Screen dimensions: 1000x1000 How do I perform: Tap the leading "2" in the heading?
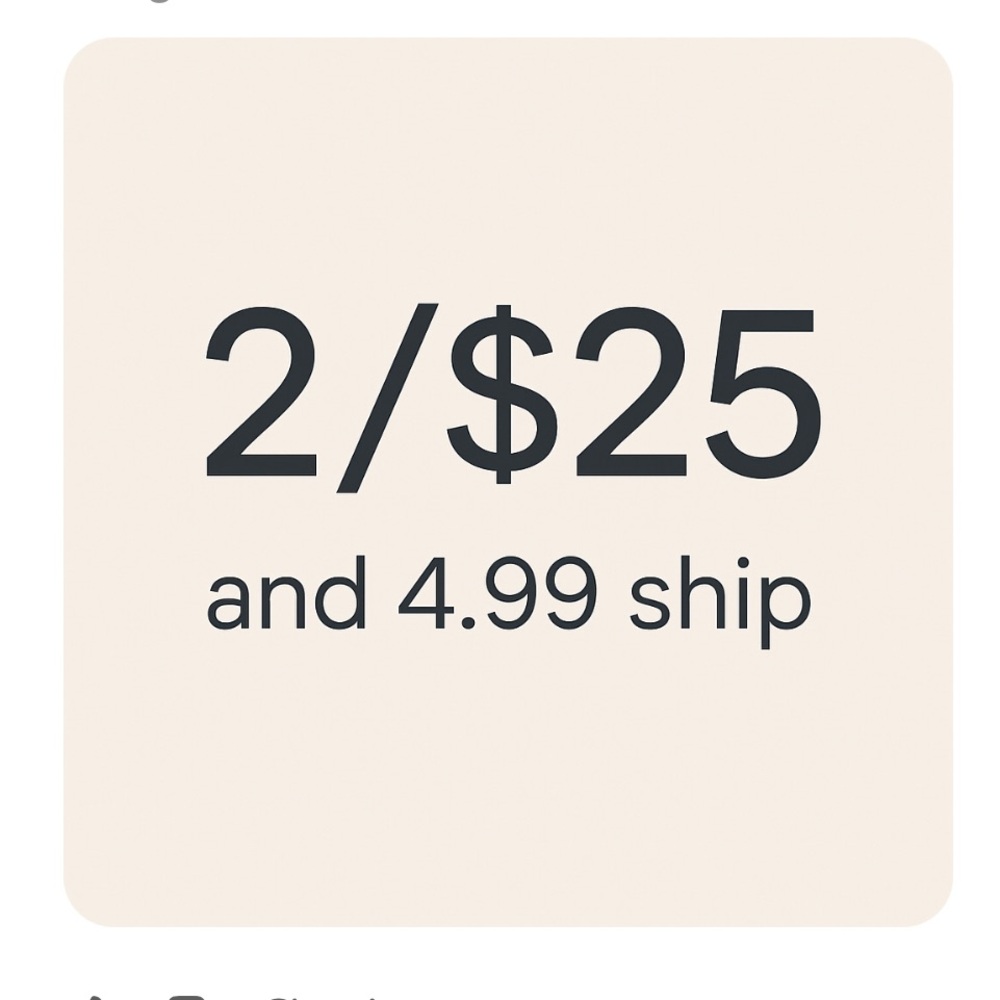pos(262,393)
